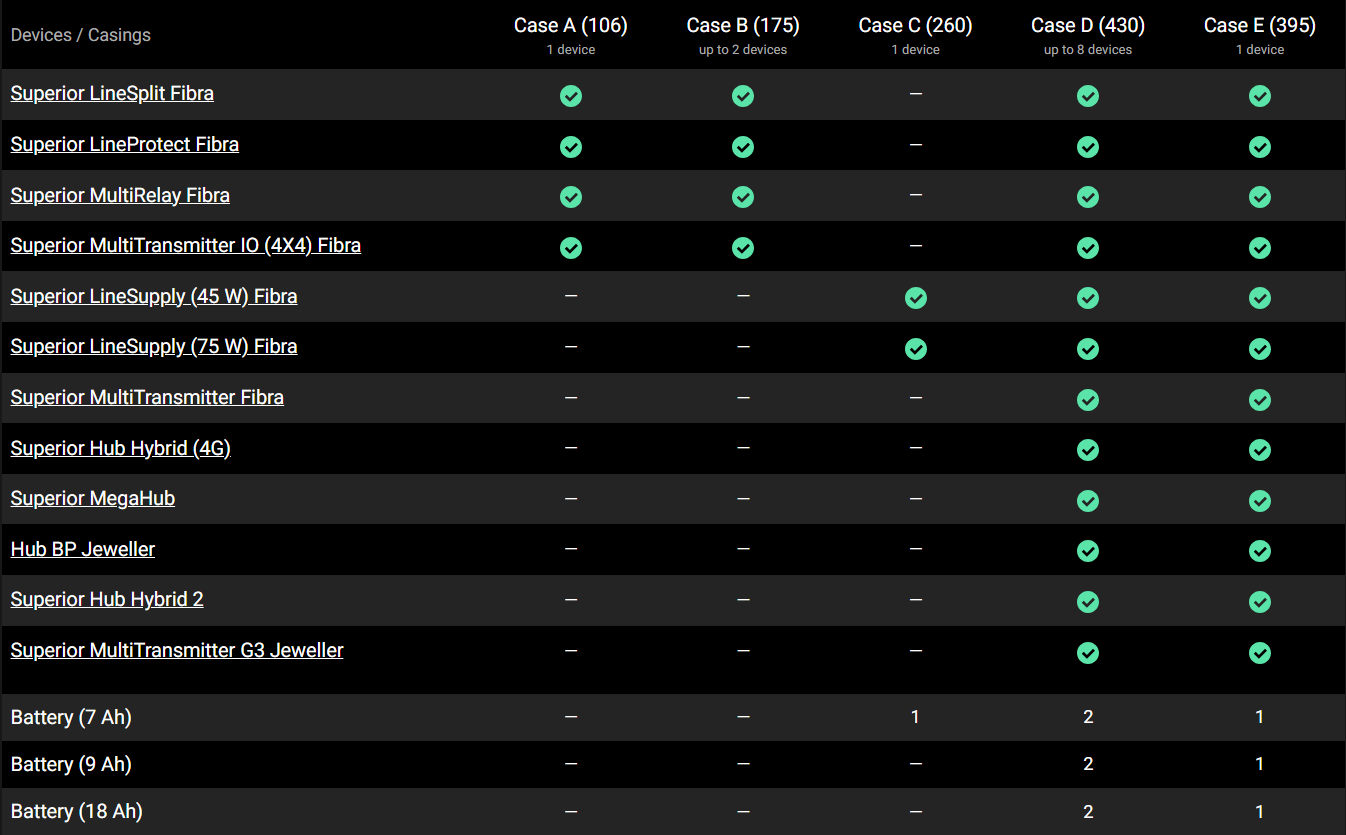Open the Superior LineProtect Fibra link

(x=125, y=145)
